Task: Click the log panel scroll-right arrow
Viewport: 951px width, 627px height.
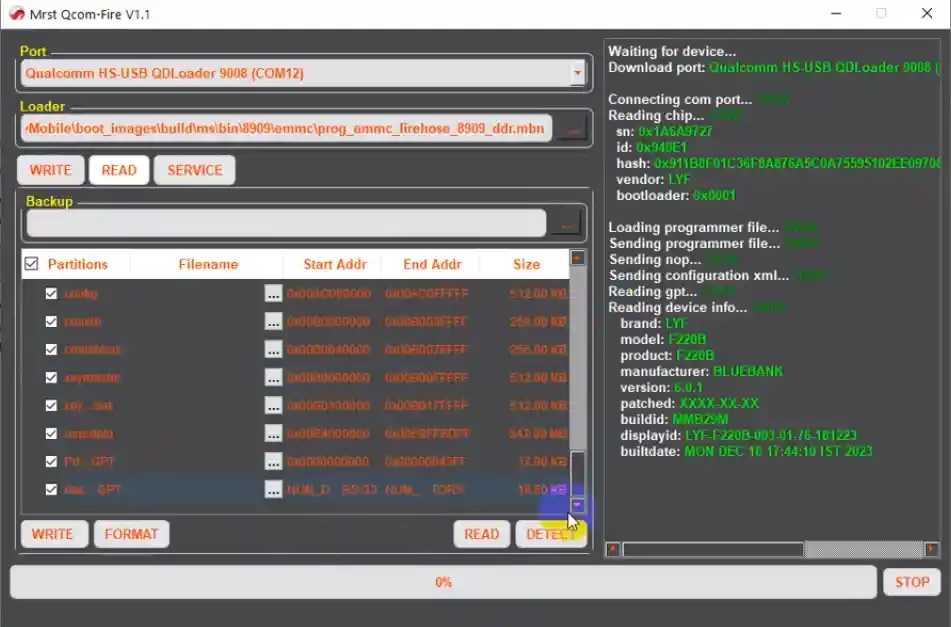Action: [932, 549]
